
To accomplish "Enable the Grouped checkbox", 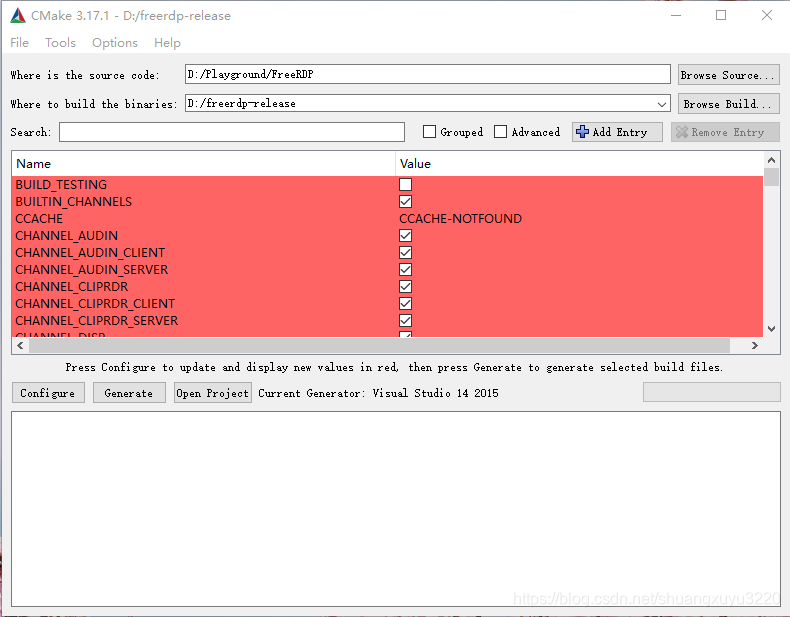I will (430, 132).
